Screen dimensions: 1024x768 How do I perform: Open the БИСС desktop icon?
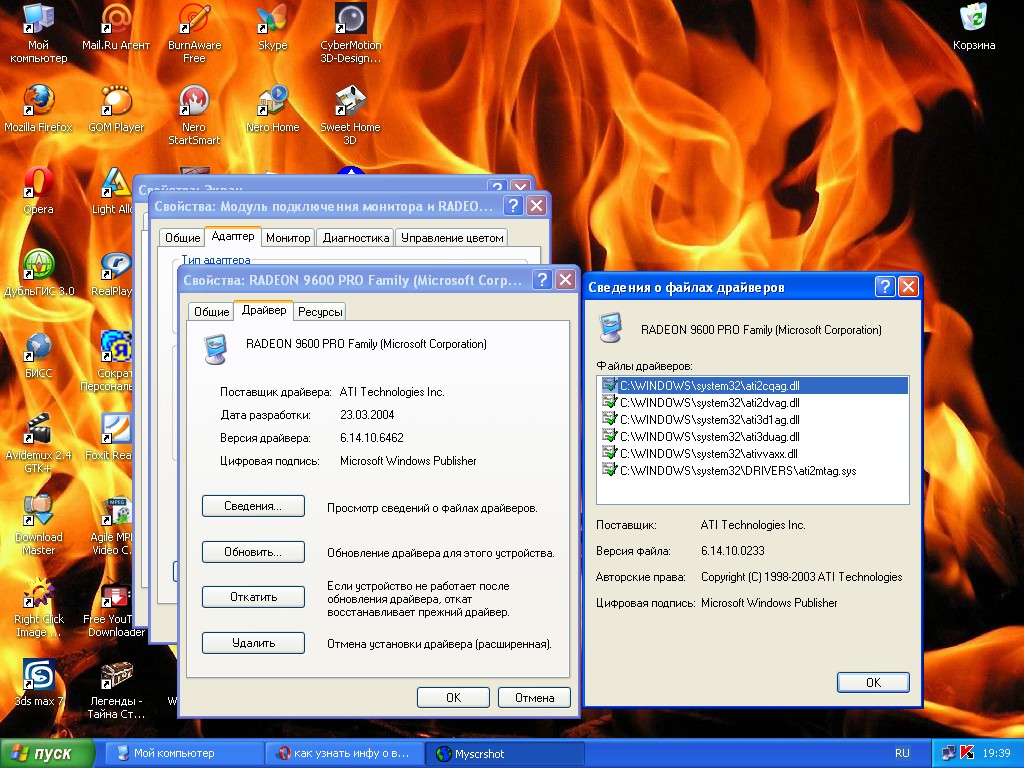coord(38,356)
